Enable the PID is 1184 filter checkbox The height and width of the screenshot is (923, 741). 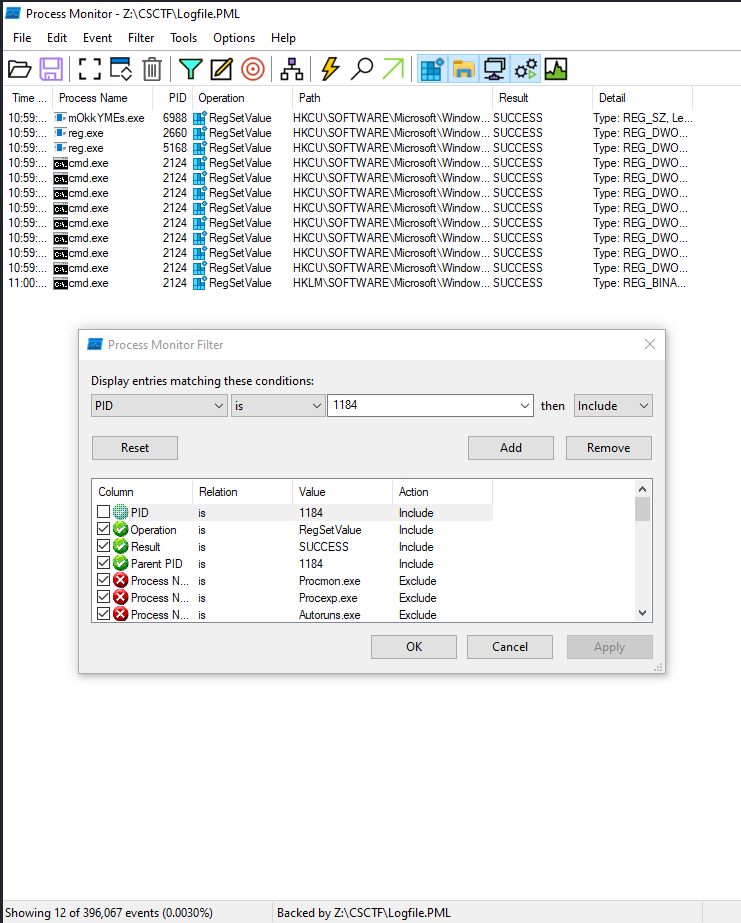(x=104, y=513)
